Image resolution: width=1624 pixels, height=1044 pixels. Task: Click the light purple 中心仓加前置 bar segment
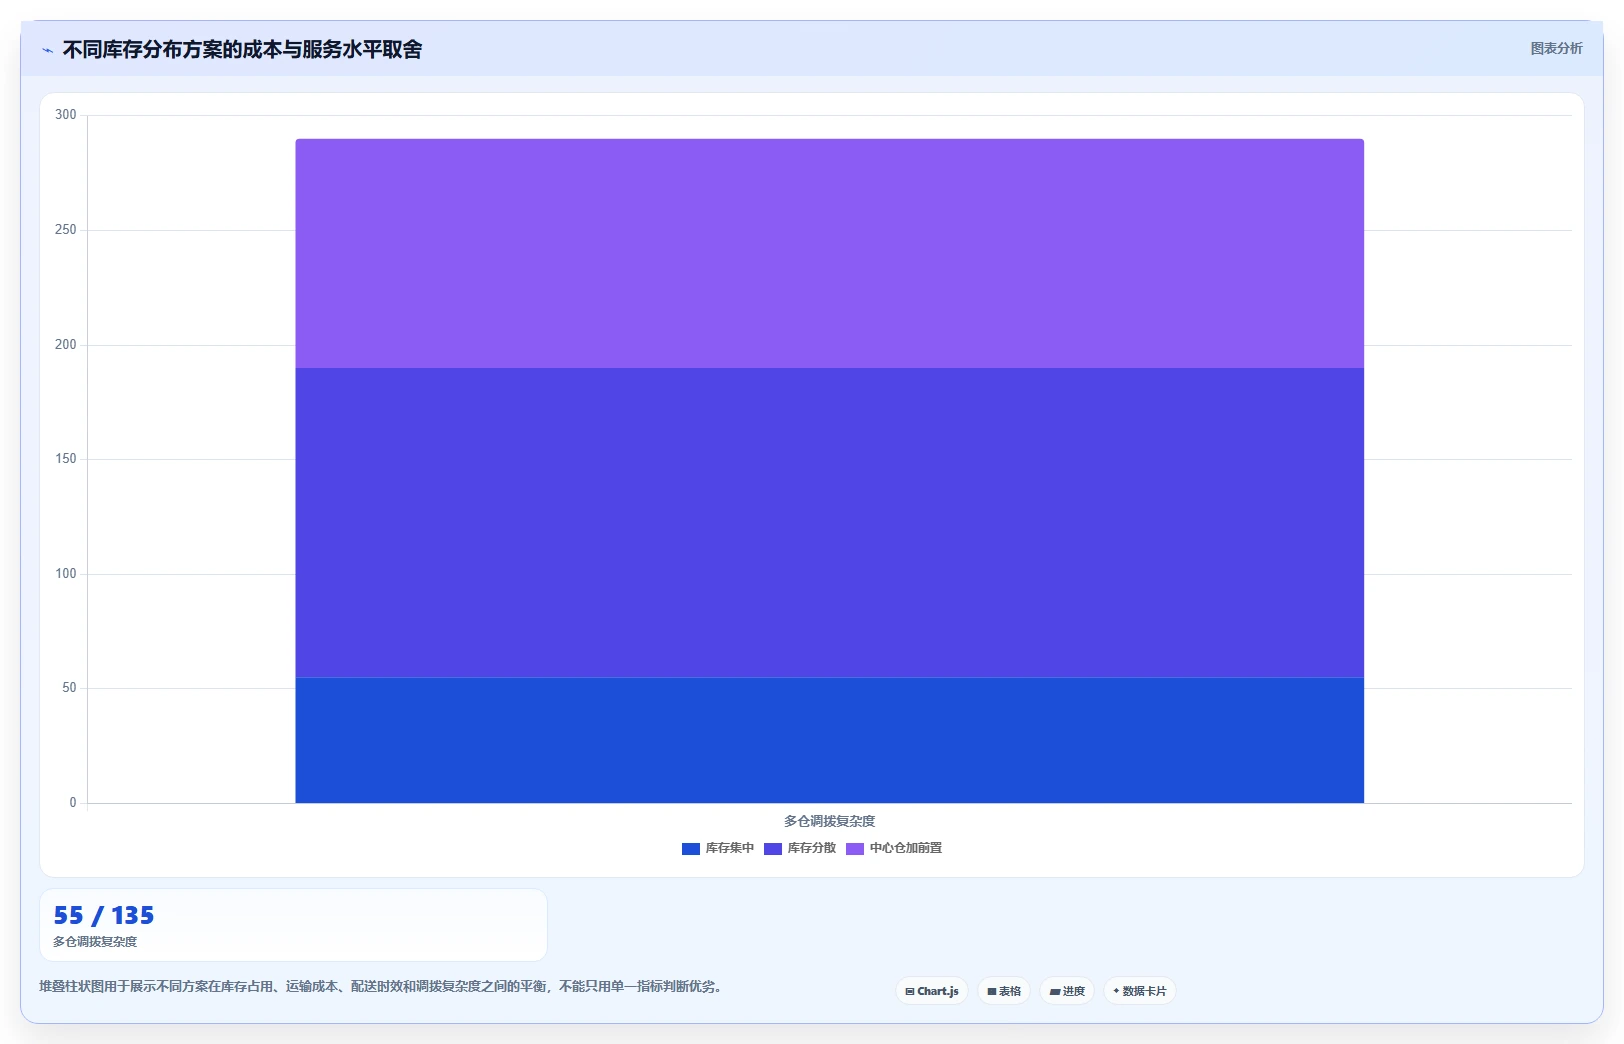pos(829,253)
